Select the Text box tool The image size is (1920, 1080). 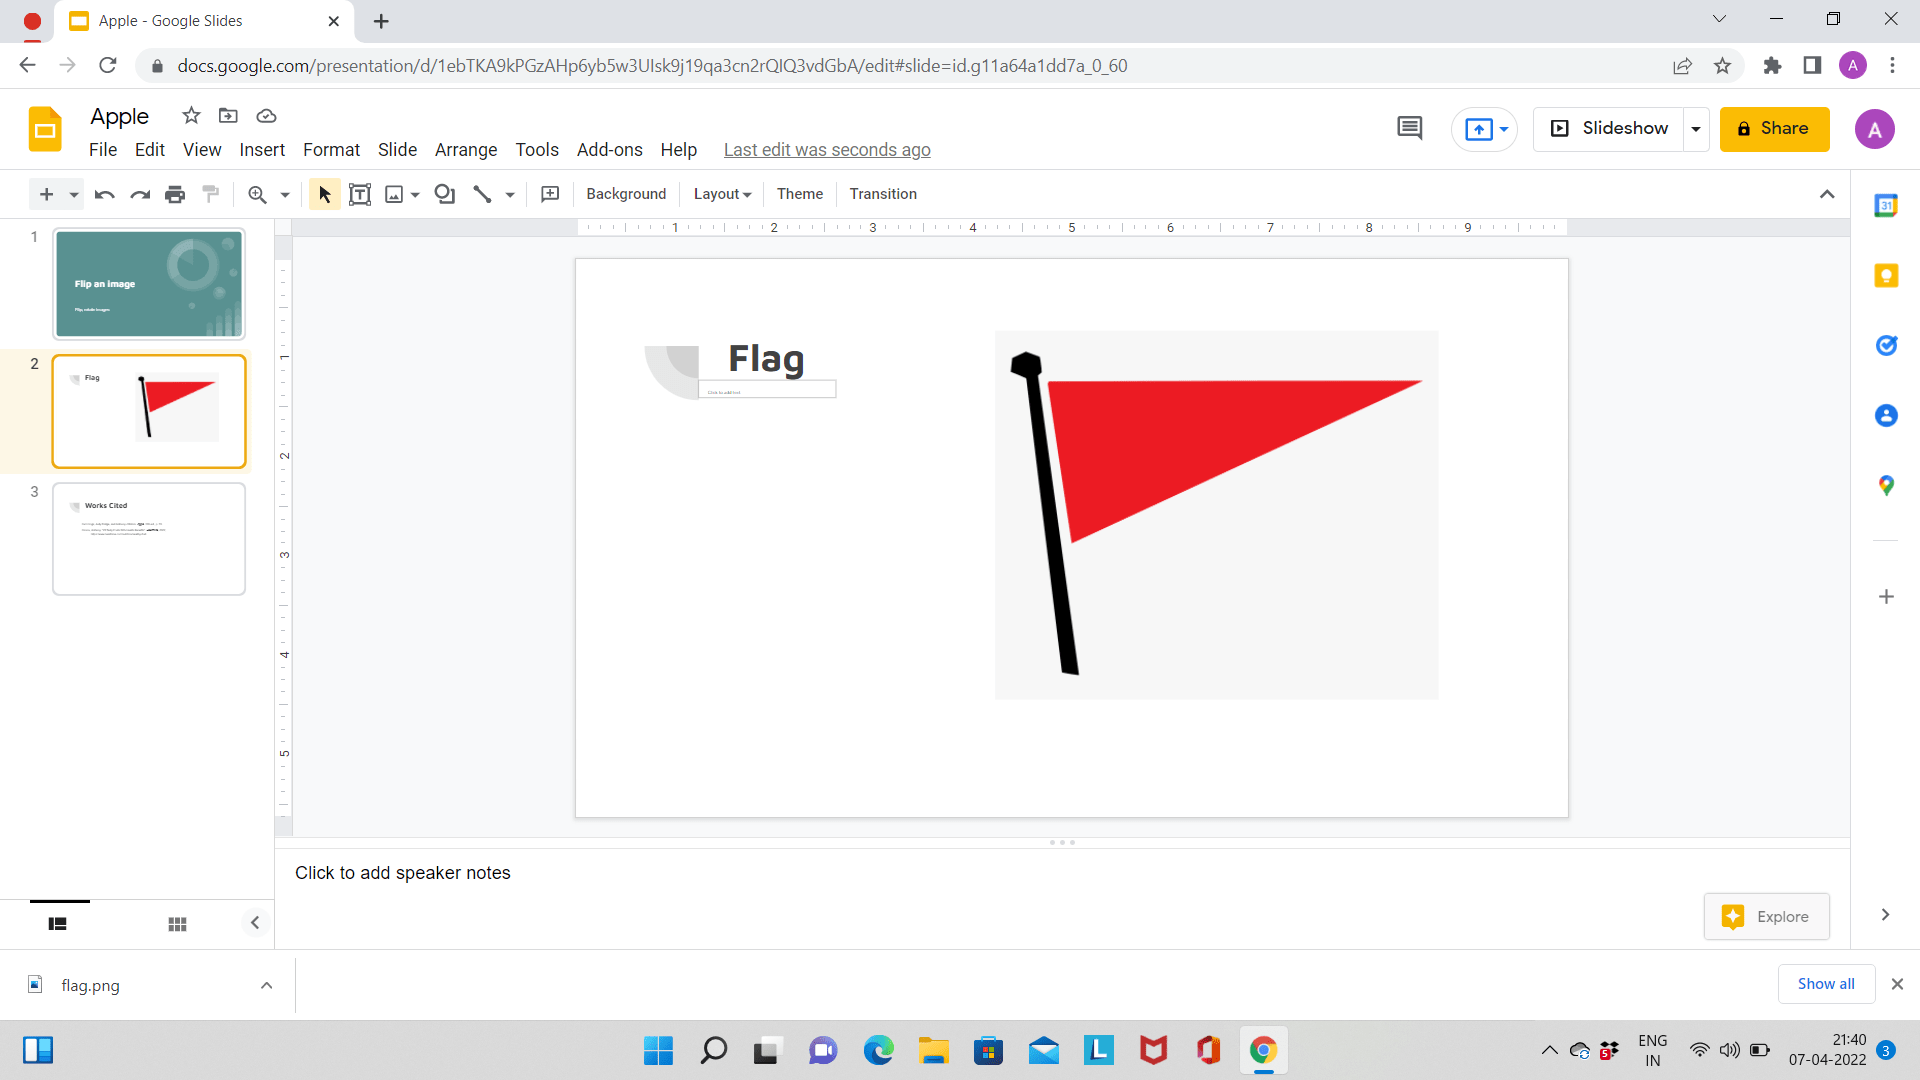pyautogui.click(x=359, y=194)
